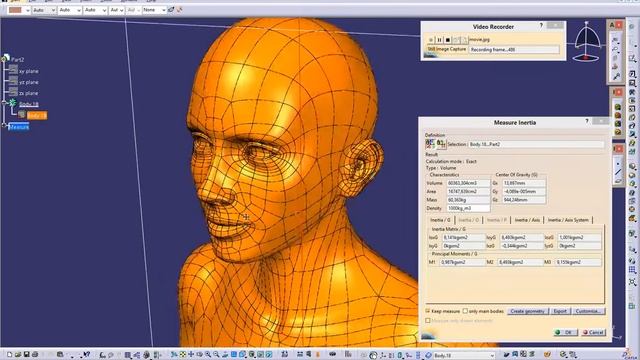Select the Point tool in right toolbar
Image resolution: width=640 pixels, height=360 pixels.
click(618, 164)
